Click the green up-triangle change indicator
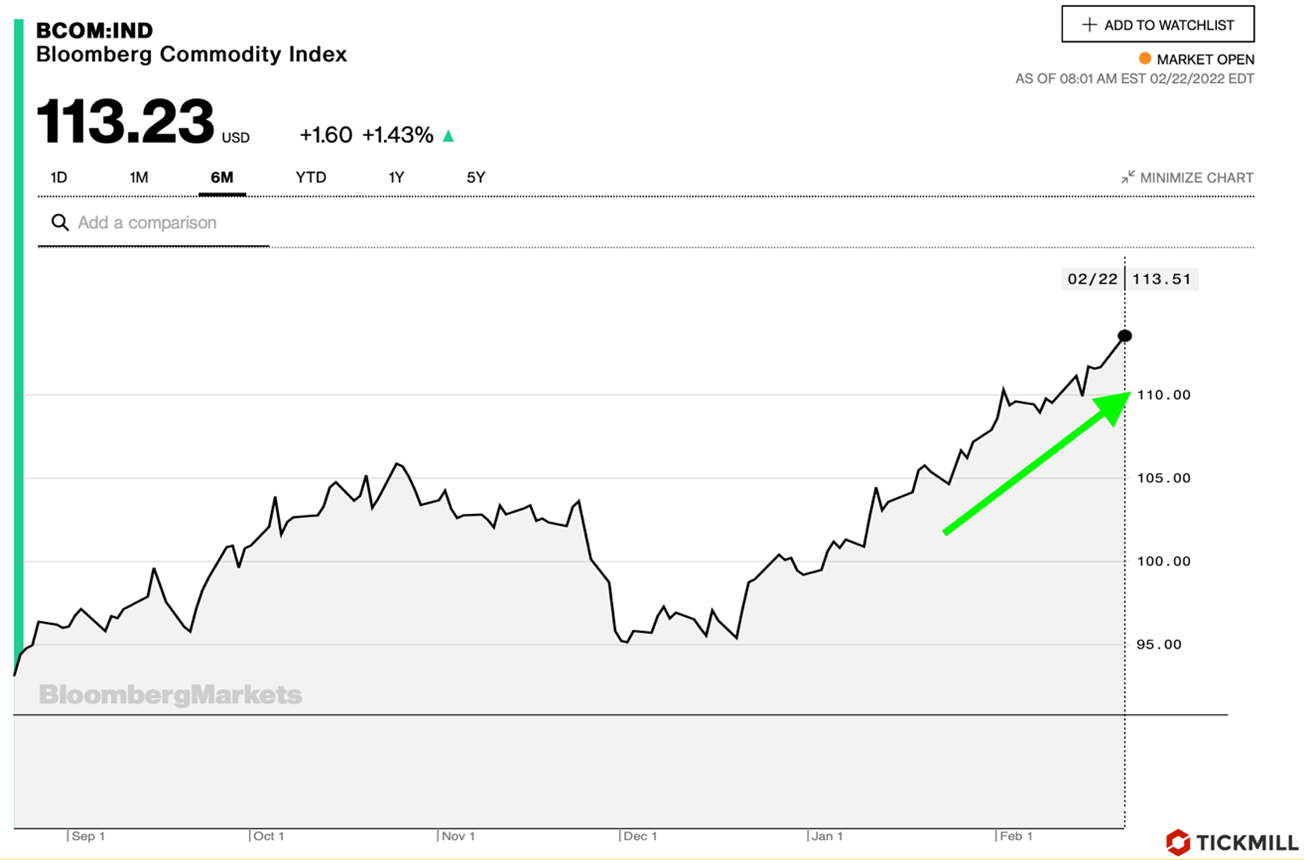1304x860 pixels. 448,136
